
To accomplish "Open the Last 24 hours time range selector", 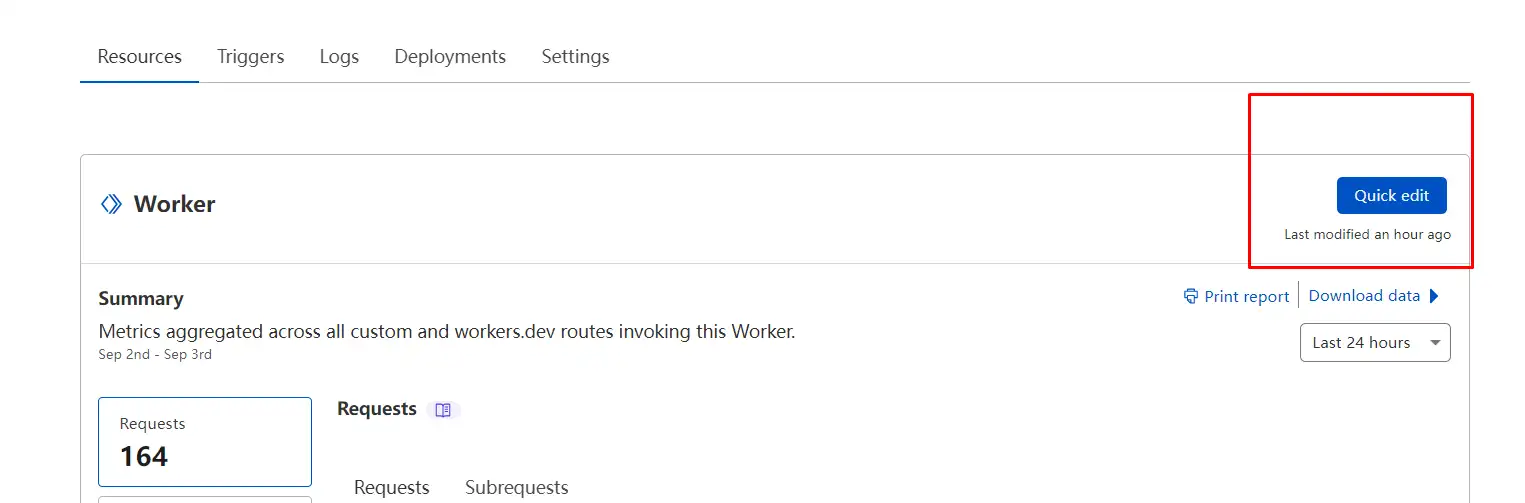I will (1375, 342).
